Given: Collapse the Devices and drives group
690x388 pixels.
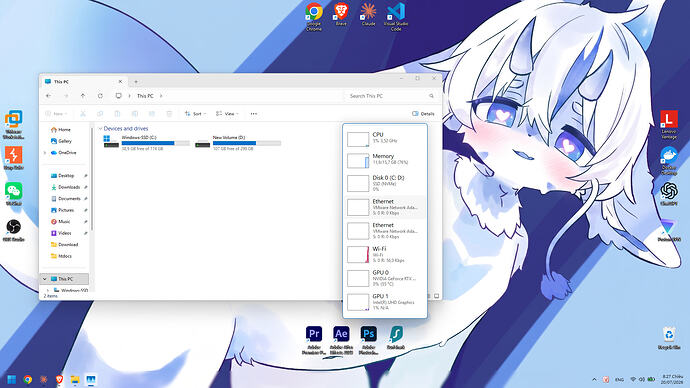Looking at the screenshot, I should coord(100,128).
